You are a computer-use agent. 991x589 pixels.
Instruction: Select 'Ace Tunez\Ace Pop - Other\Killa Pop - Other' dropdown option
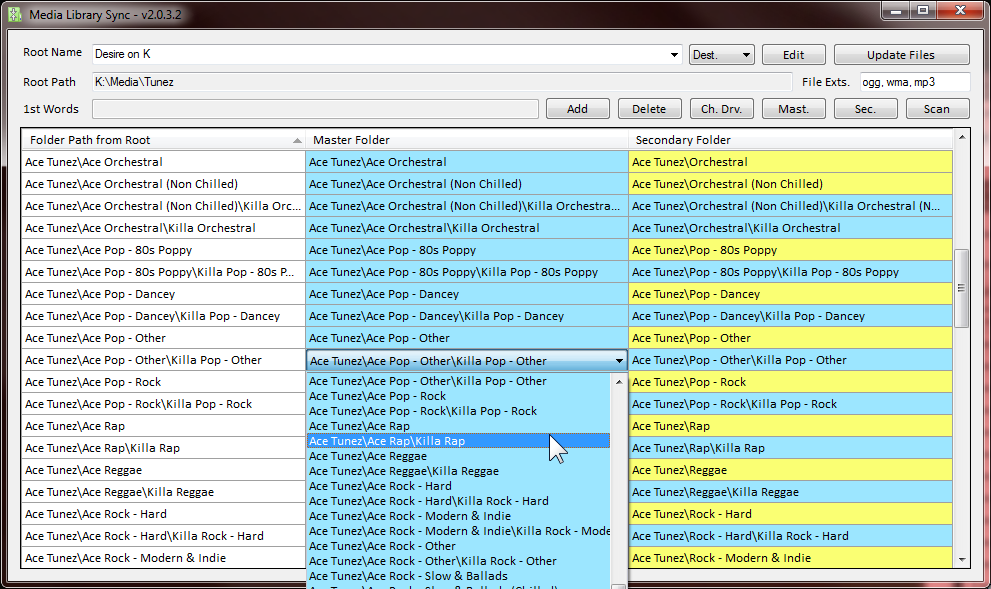pyautogui.click(x=459, y=381)
